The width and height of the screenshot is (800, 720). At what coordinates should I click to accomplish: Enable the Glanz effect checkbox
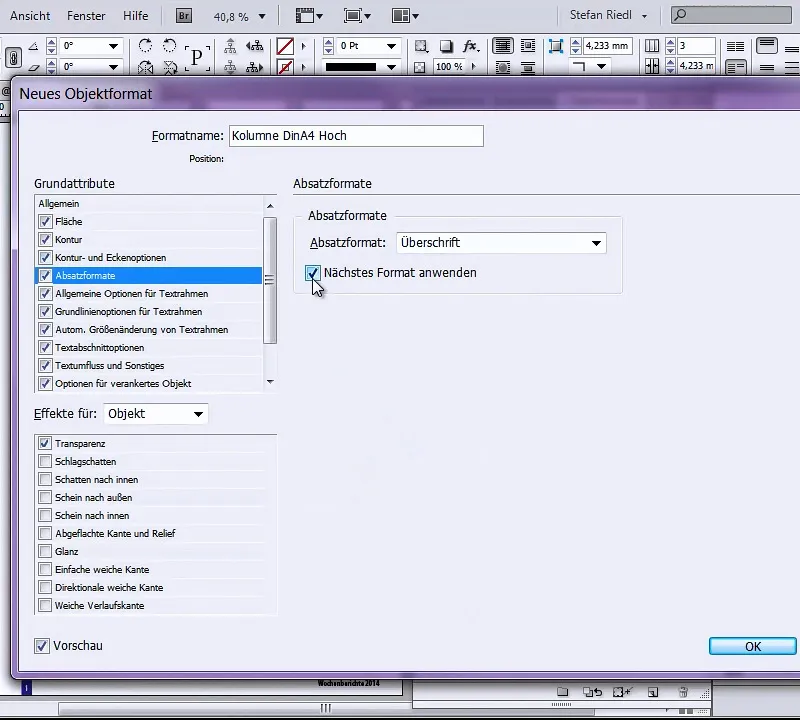tap(45, 551)
